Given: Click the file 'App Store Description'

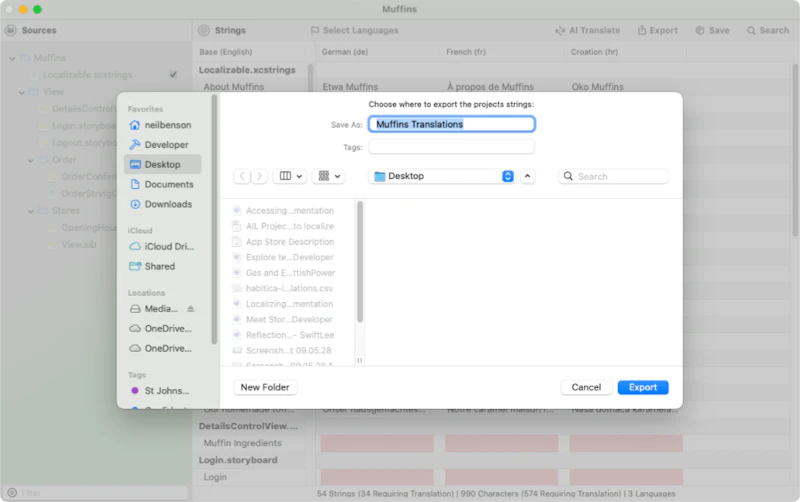Looking at the screenshot, I should point(290,242).
